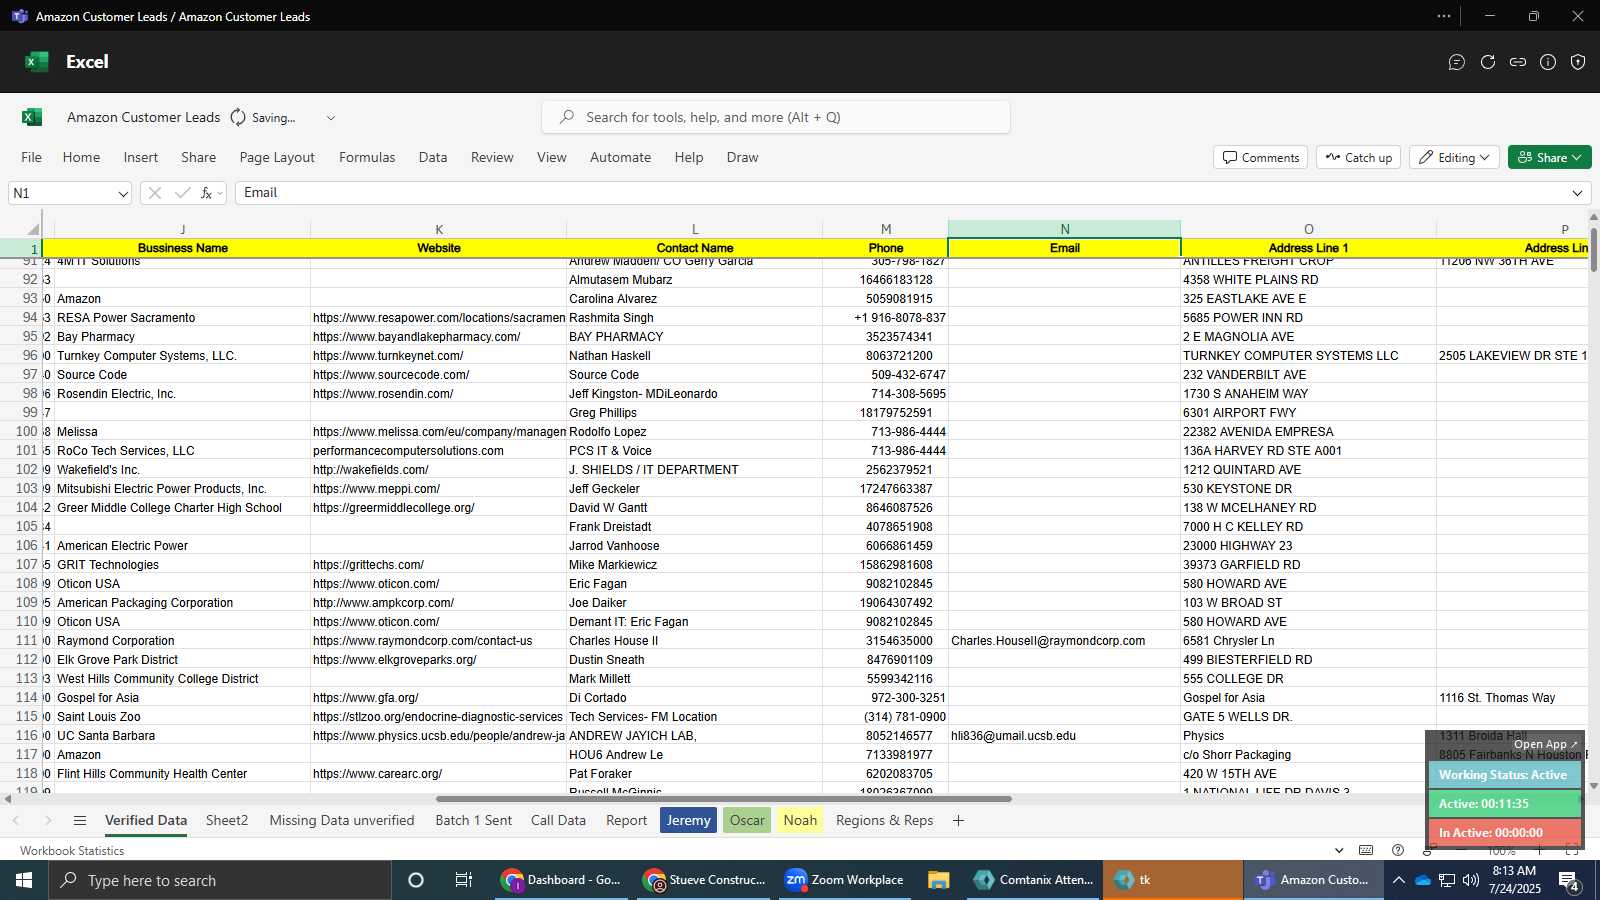The height and width of the screenshot is (900, 1600).
Task: Open the File menu
Action: click(x=31, y=157)
